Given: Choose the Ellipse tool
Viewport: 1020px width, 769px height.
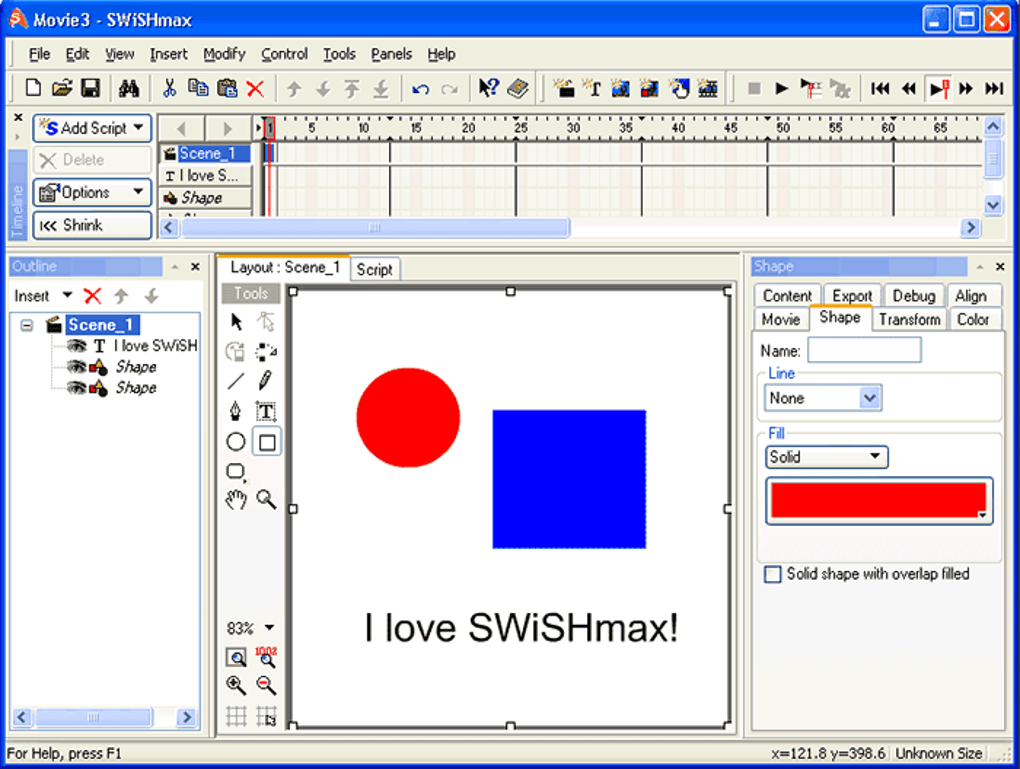Looking at the screenshot, I should click(x=236, y=440).
